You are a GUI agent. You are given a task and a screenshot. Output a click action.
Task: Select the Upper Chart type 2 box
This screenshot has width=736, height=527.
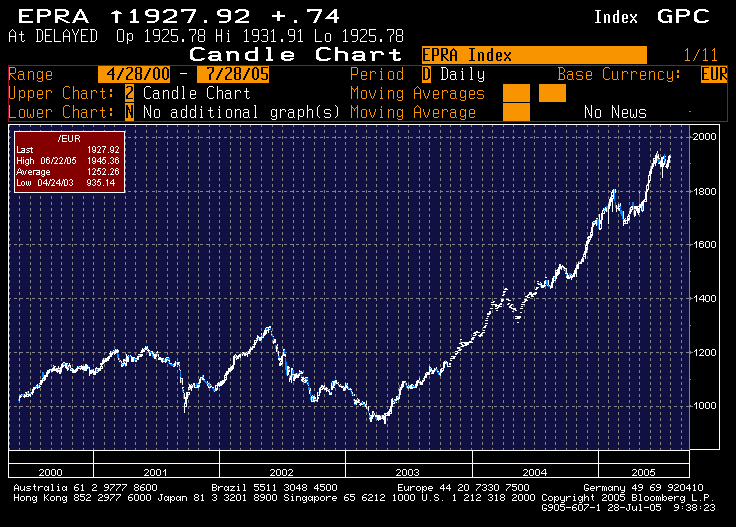click(130, 93)
